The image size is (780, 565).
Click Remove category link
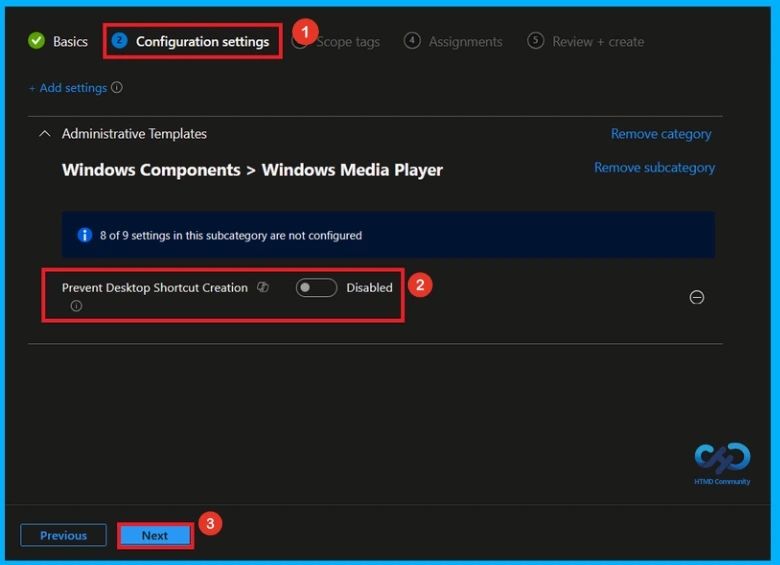point(661,134)
